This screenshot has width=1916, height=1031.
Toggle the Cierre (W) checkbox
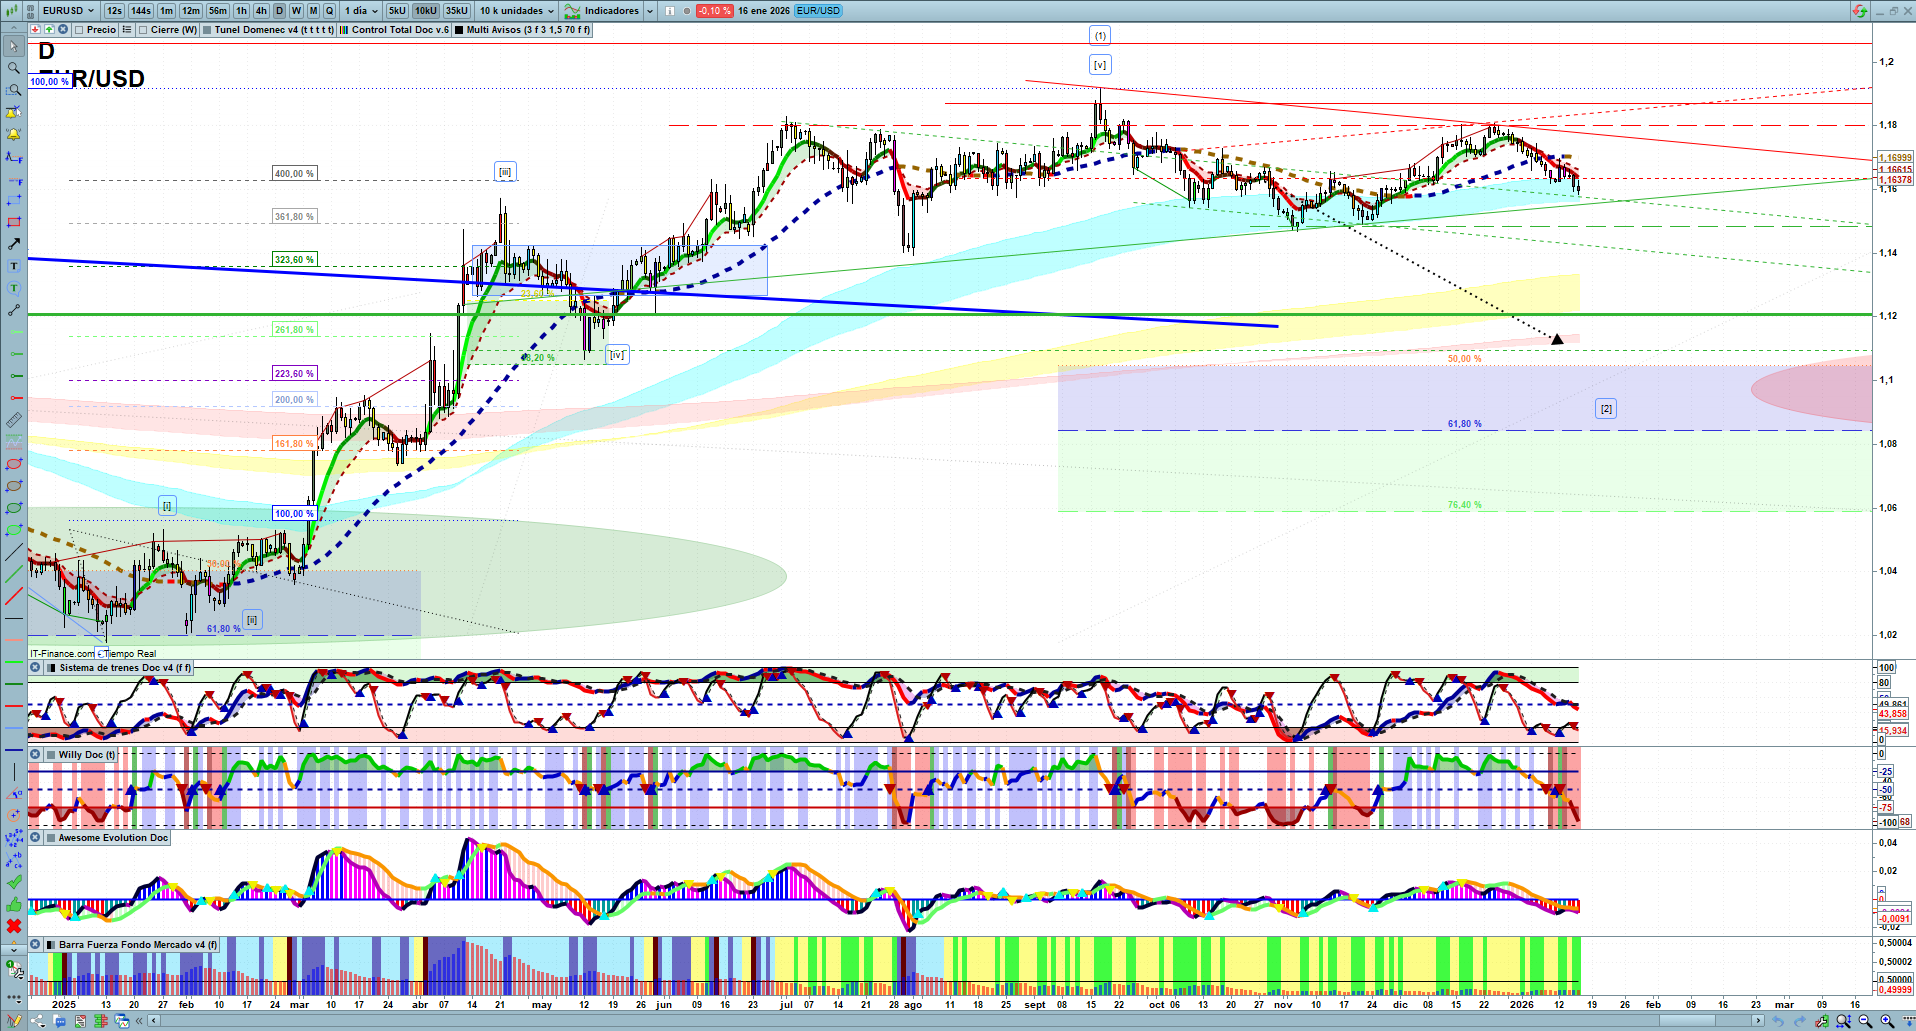pos(143,30)
